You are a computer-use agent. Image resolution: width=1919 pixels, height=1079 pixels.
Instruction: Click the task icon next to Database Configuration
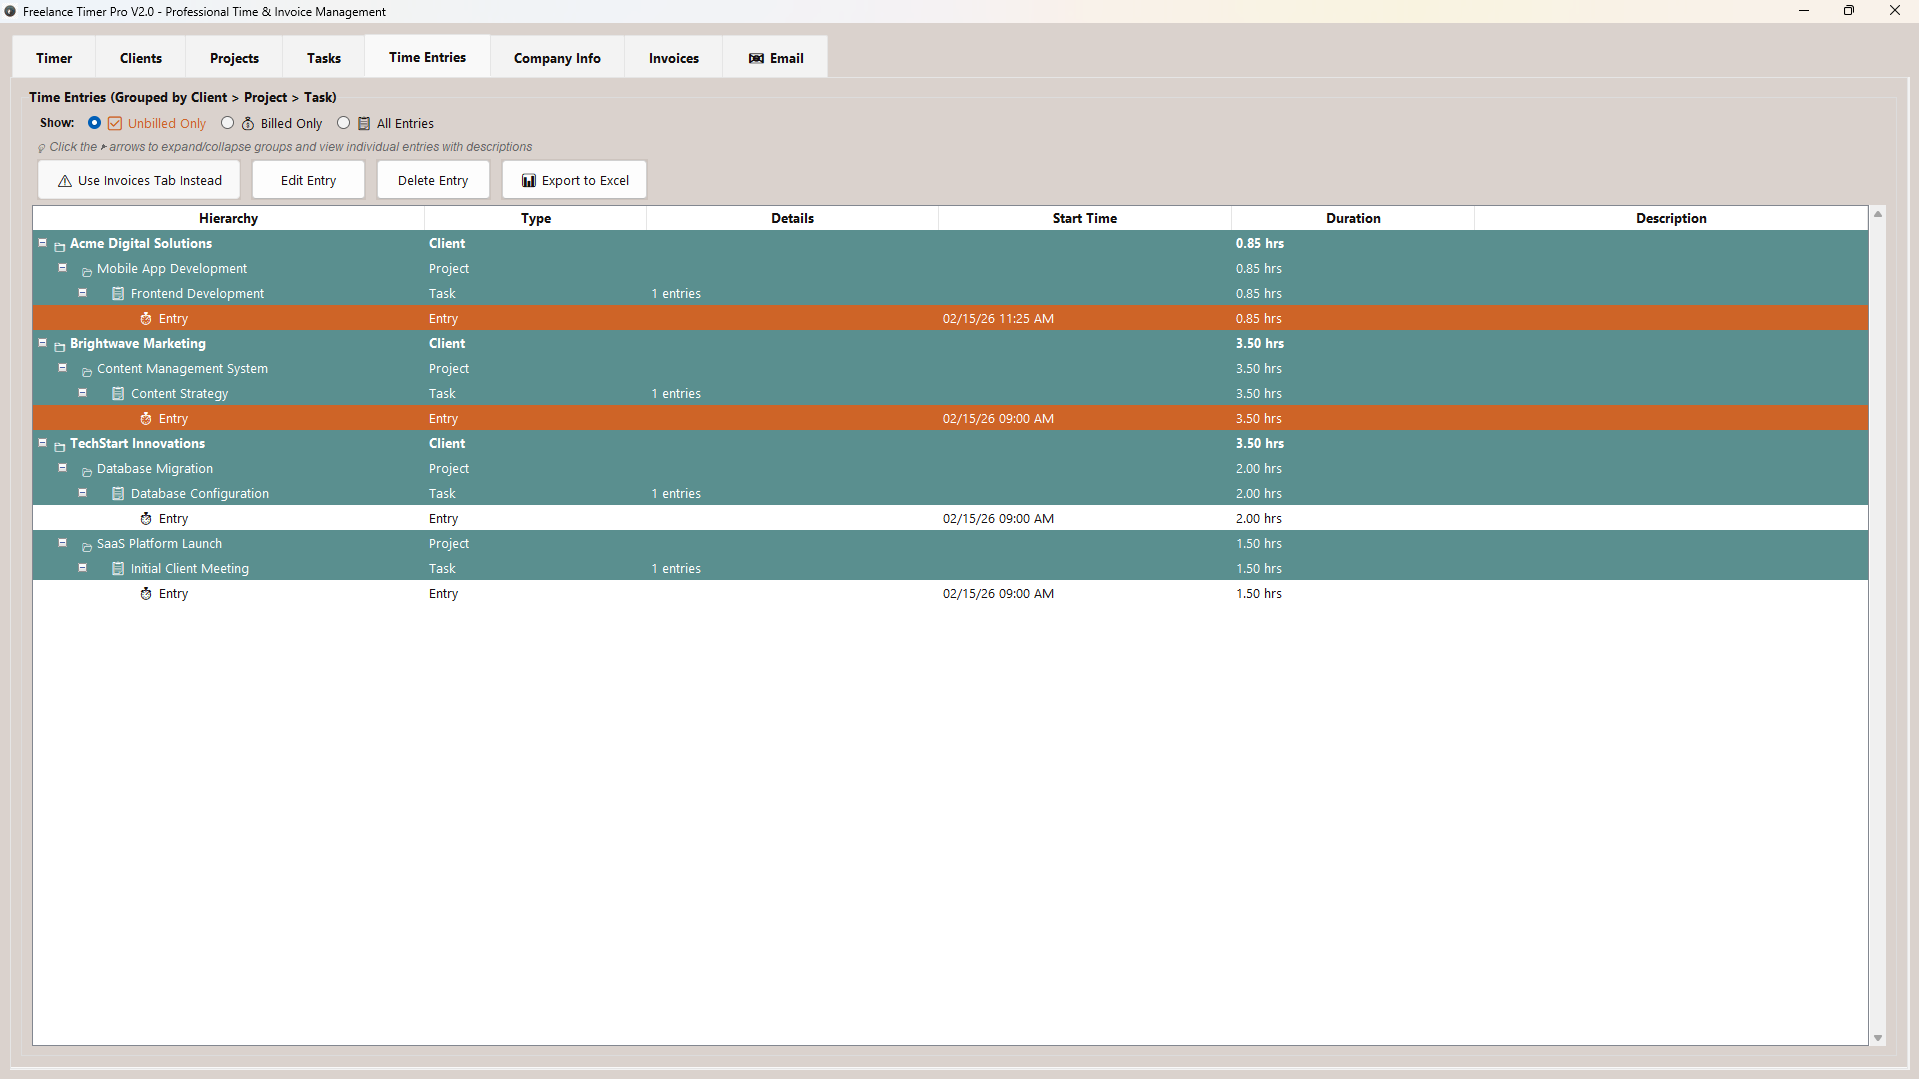[118, 494]
